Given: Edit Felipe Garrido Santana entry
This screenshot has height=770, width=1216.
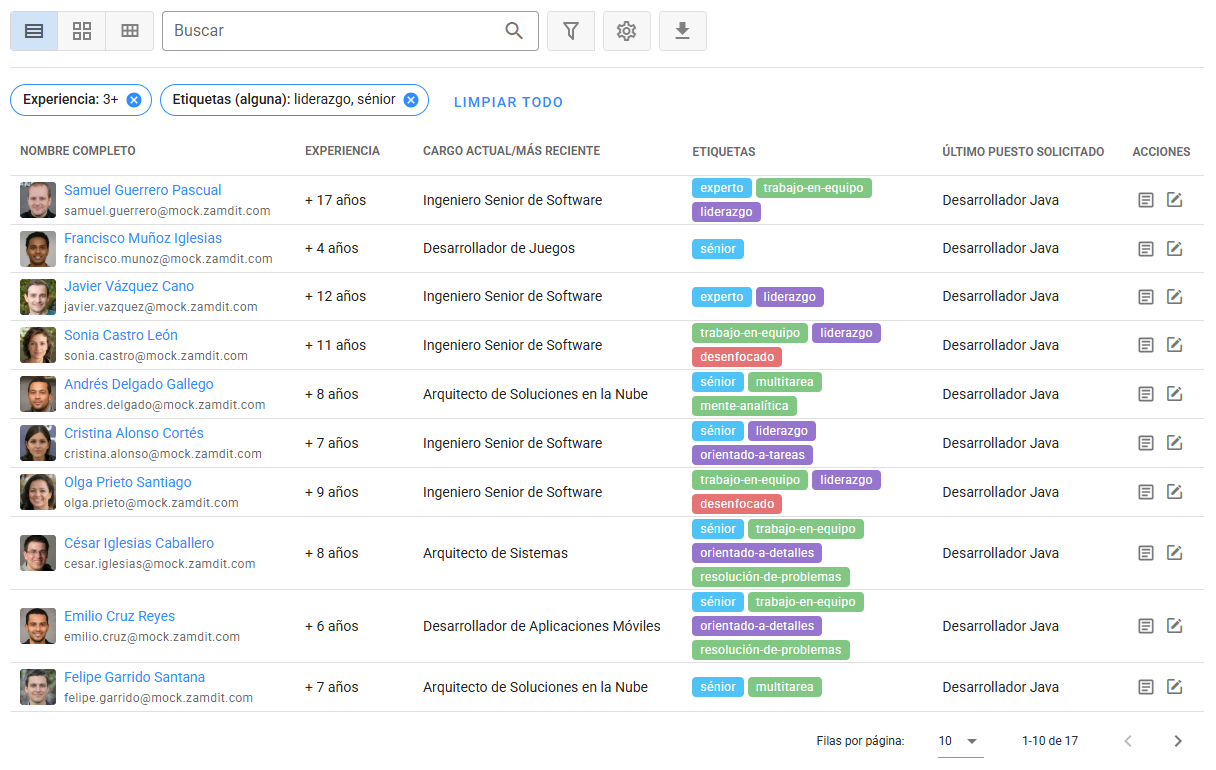Looking at the screenshot, I should click(x=1174, y=687).
